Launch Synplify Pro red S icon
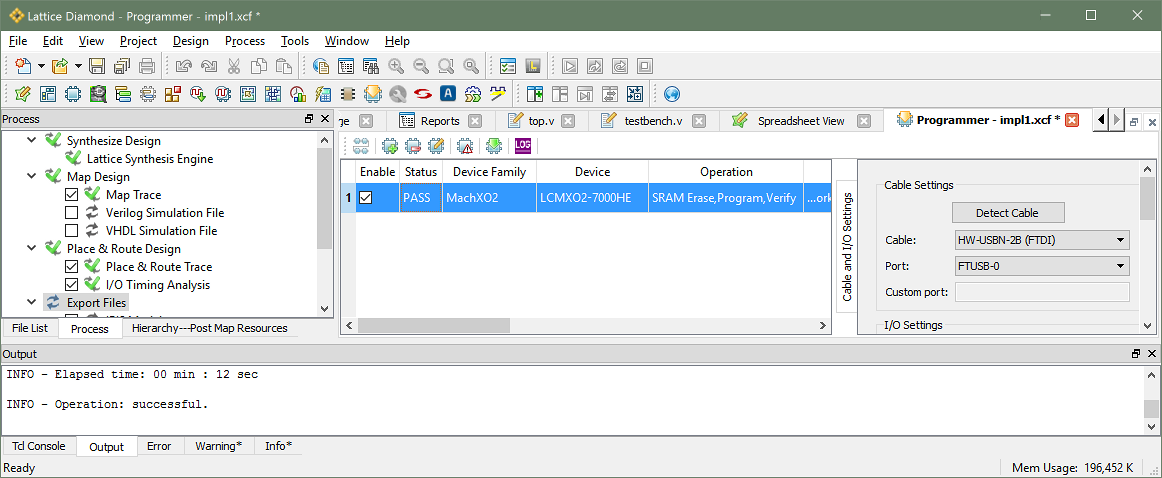Screen dimensions: 1162x478 coord(422,94)
